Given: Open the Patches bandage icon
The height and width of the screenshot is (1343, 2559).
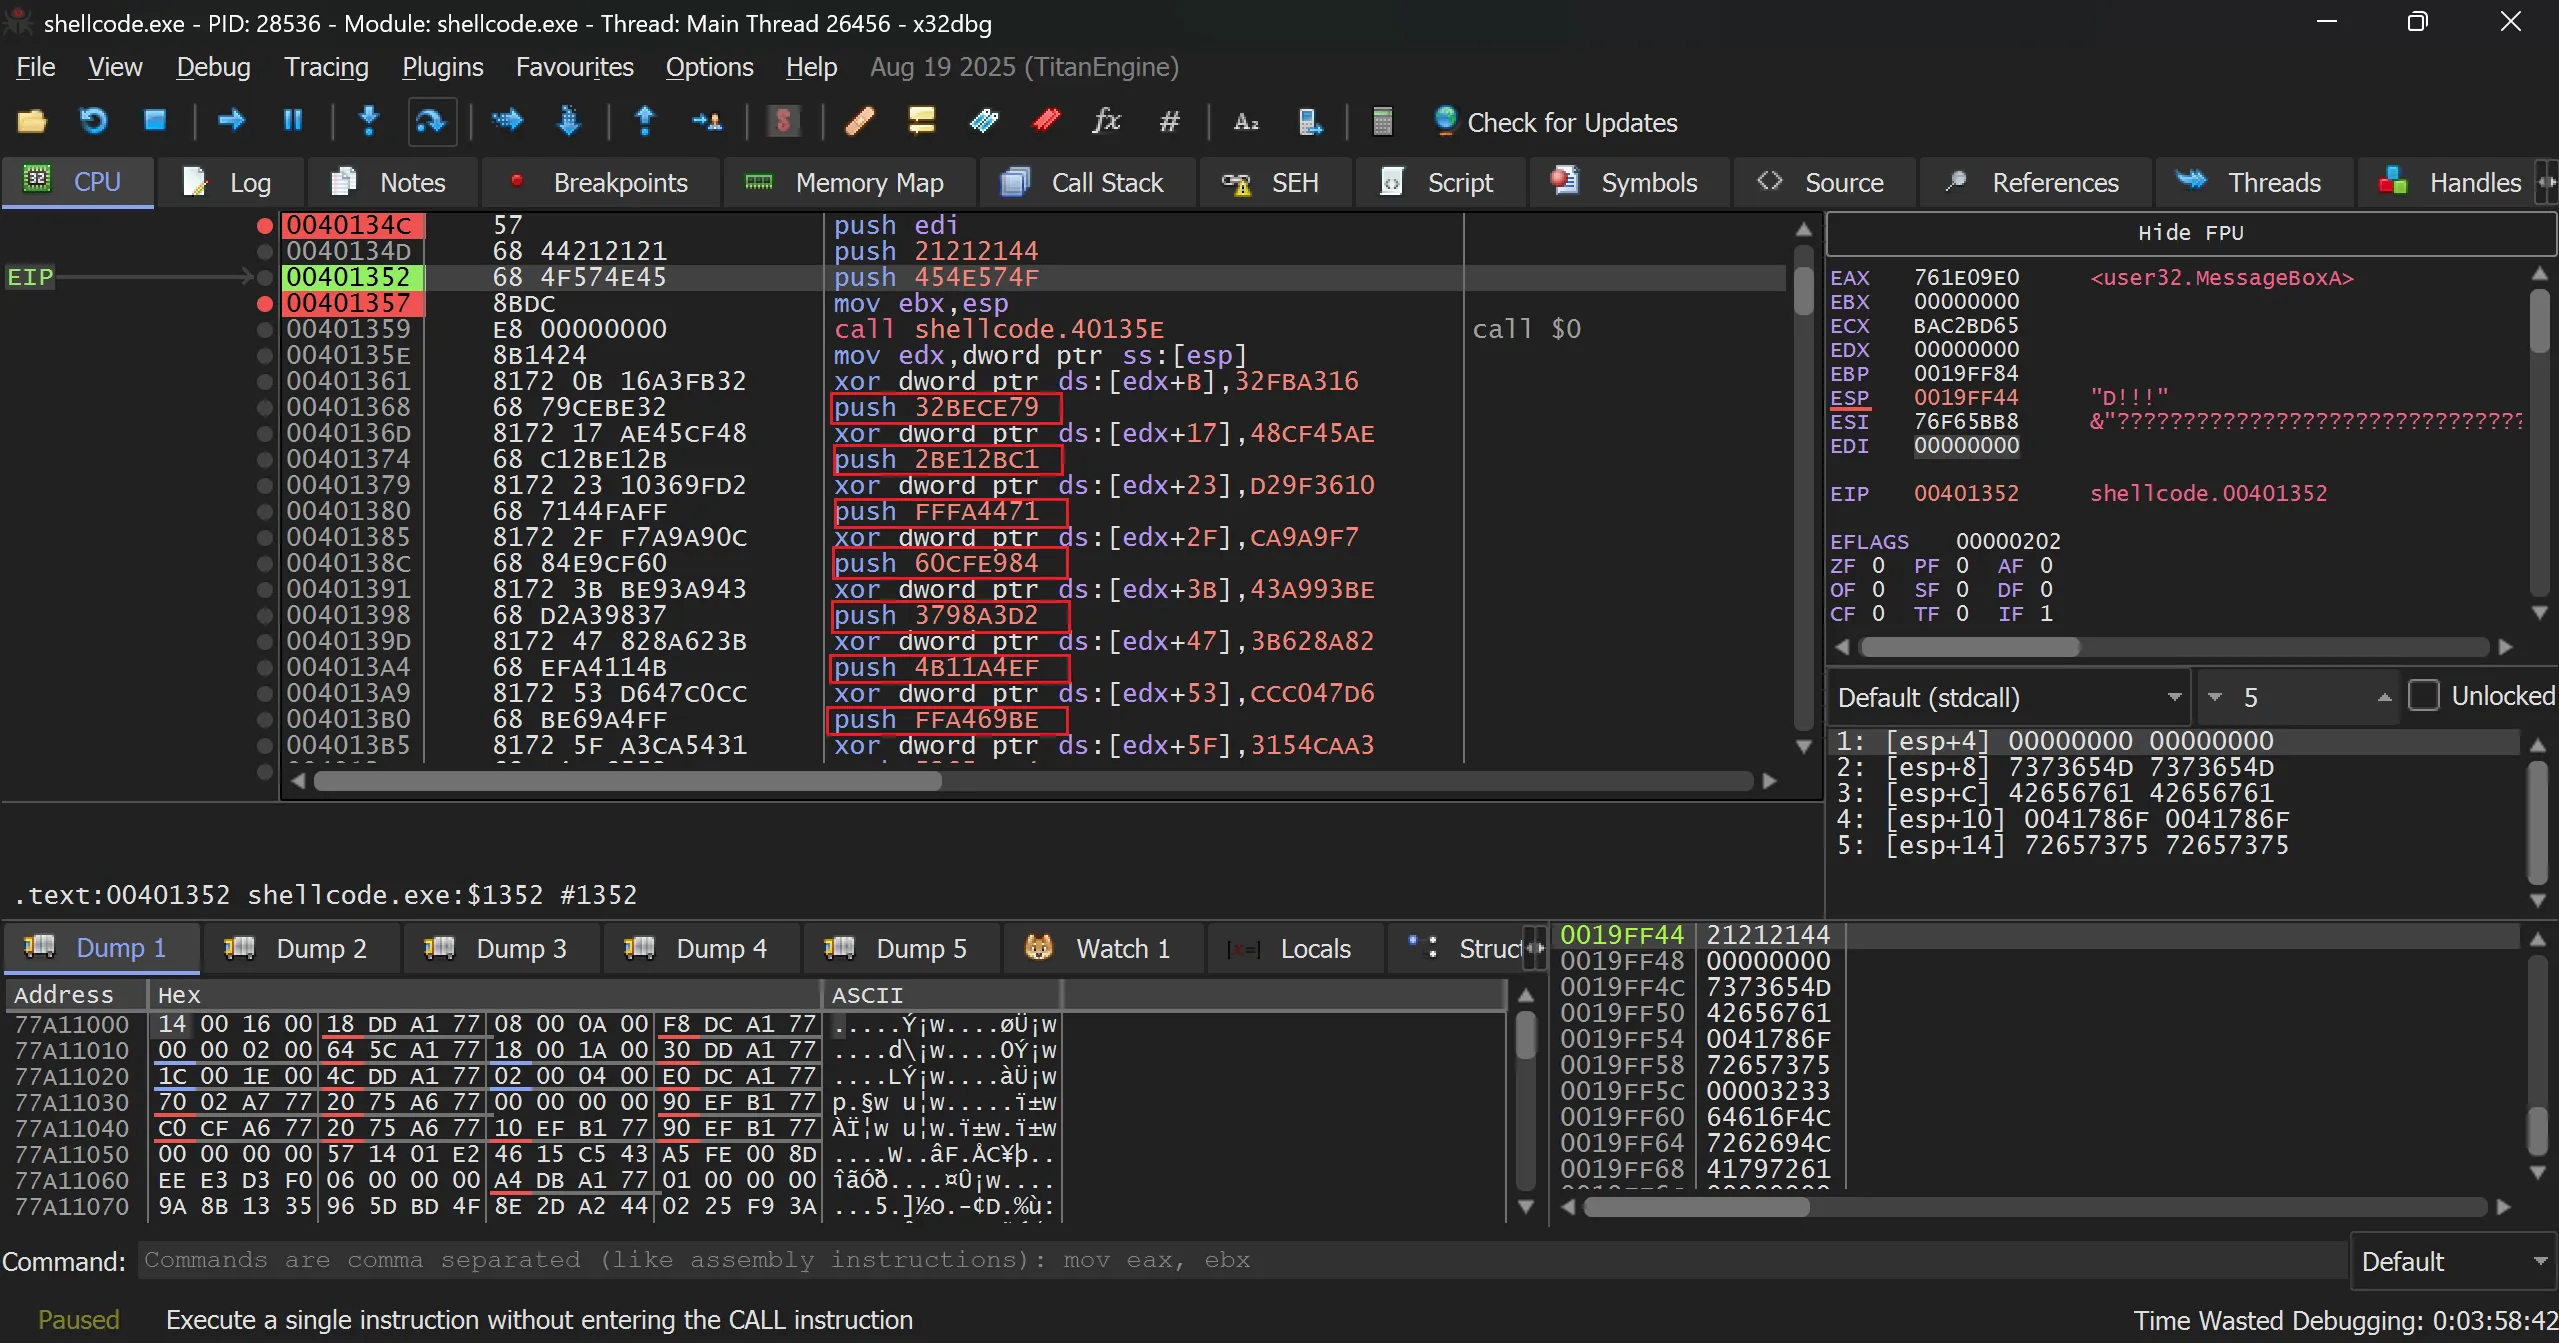Looking at the screenshot, I should (859, 122).
